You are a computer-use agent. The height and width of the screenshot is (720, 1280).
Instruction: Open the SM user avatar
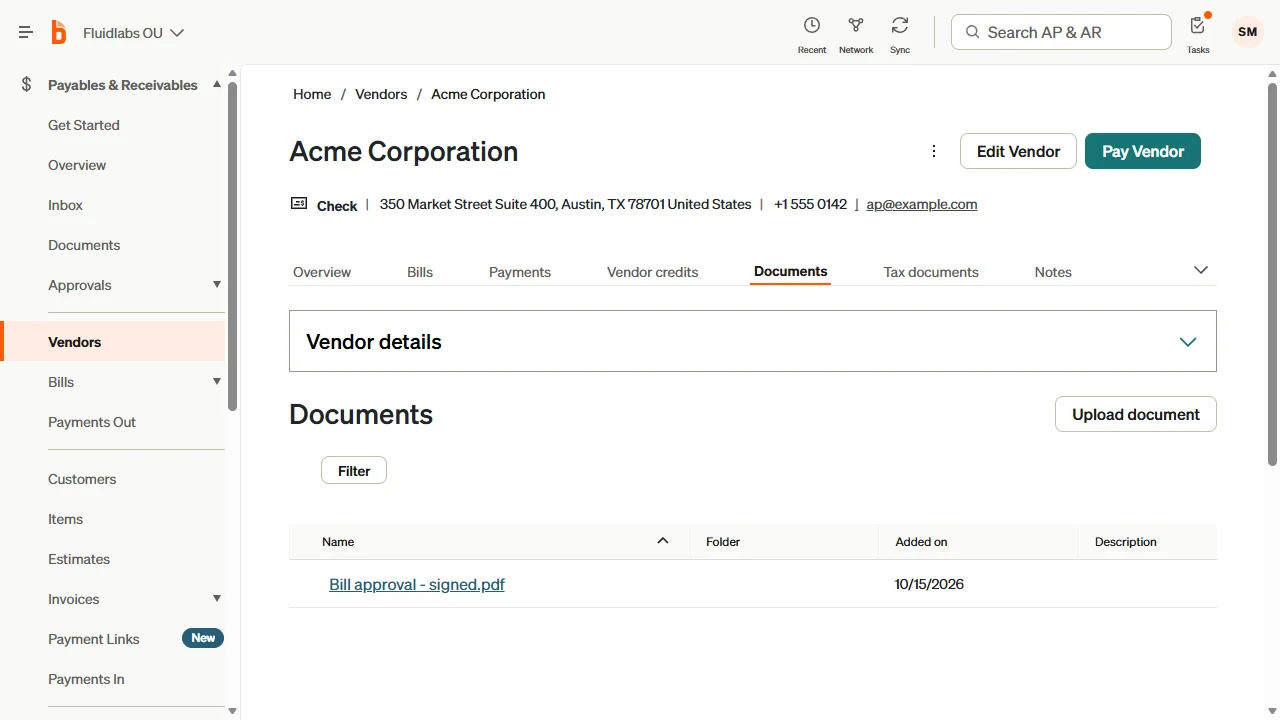pos(1247,32)
